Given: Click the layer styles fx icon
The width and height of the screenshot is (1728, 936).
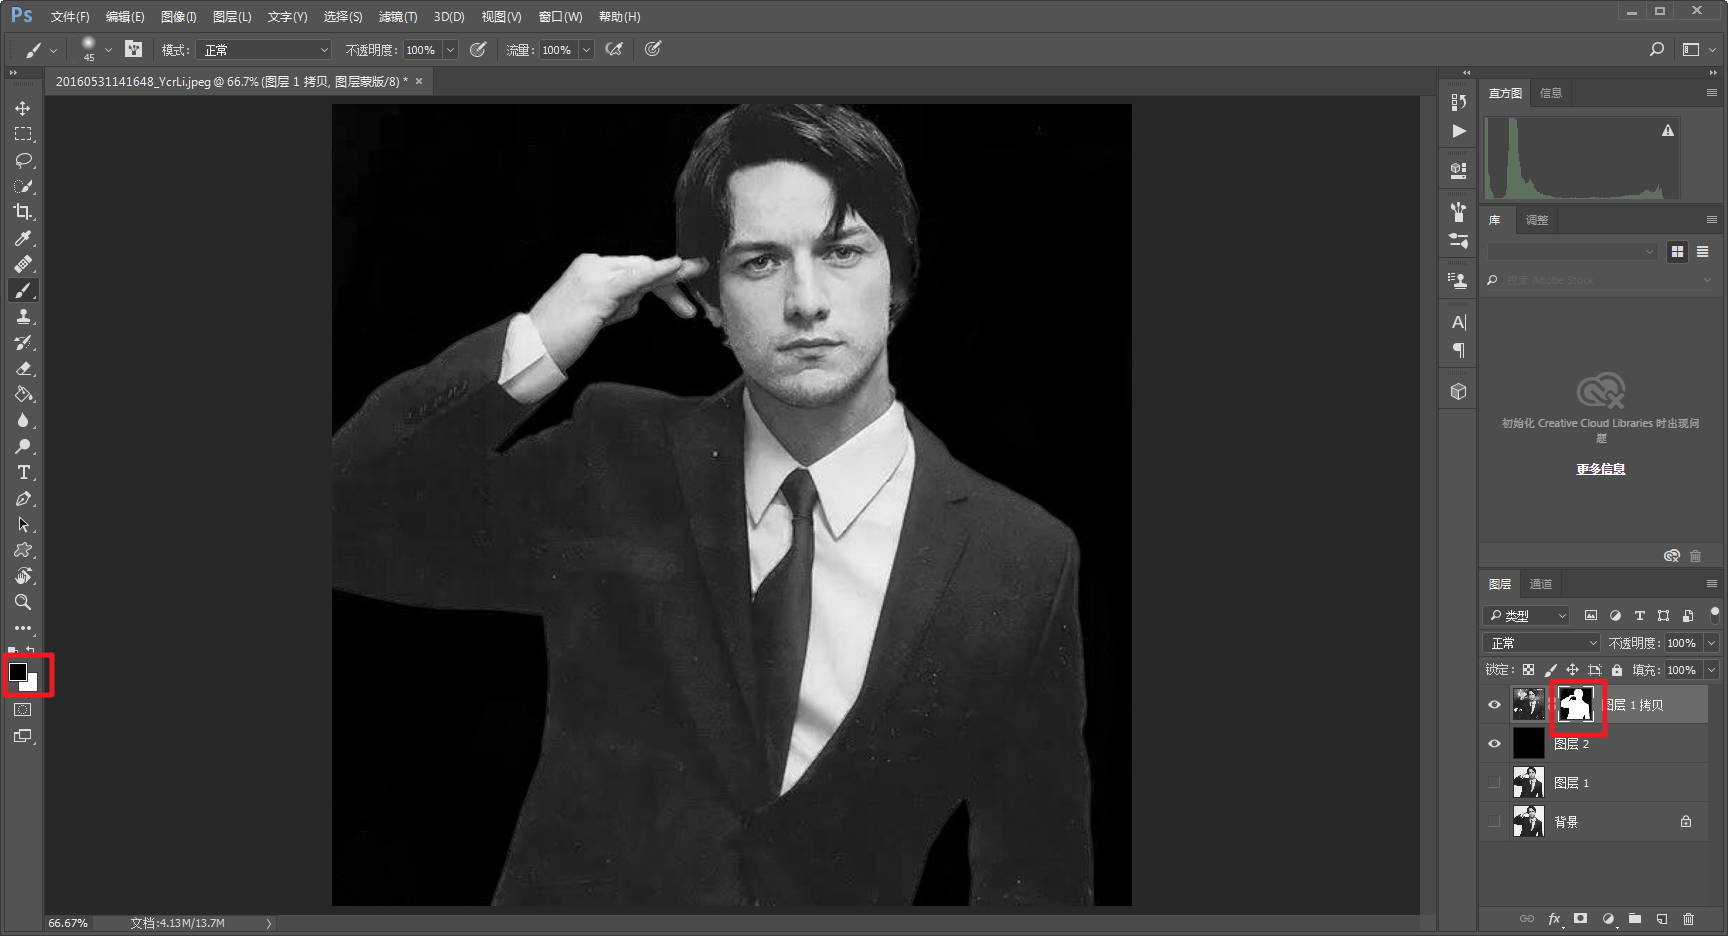Looking at the screenshot, I should click(1554, 918).
